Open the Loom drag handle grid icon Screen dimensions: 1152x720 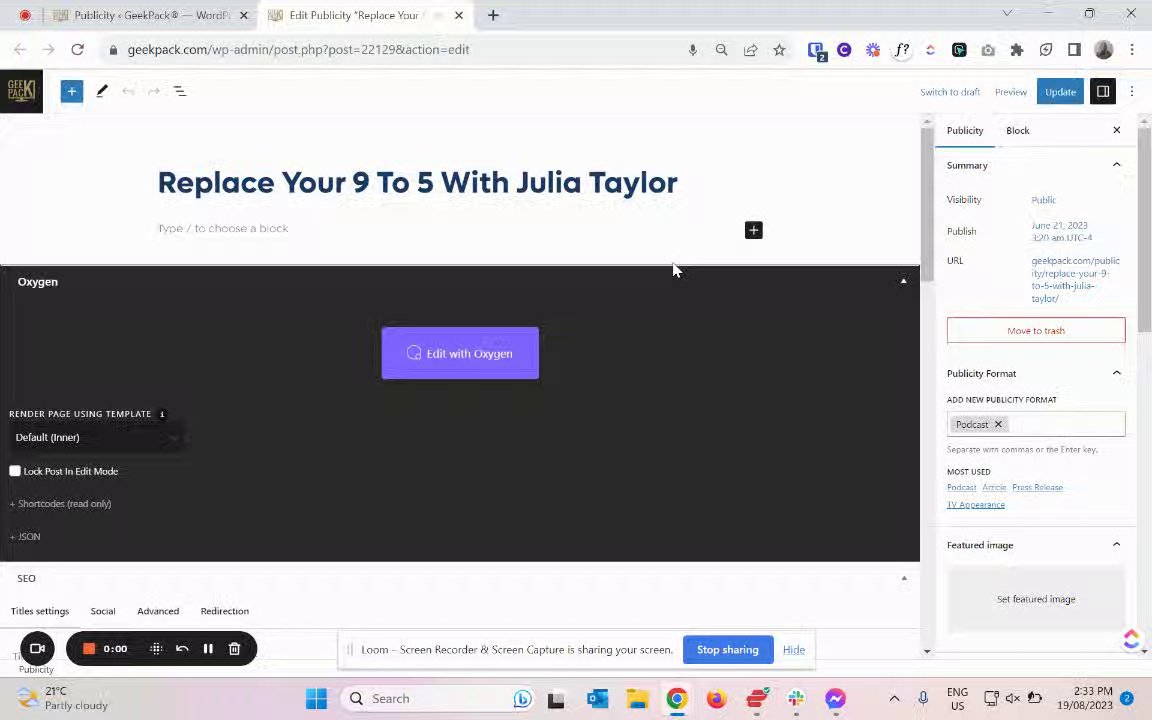(156, 649)
